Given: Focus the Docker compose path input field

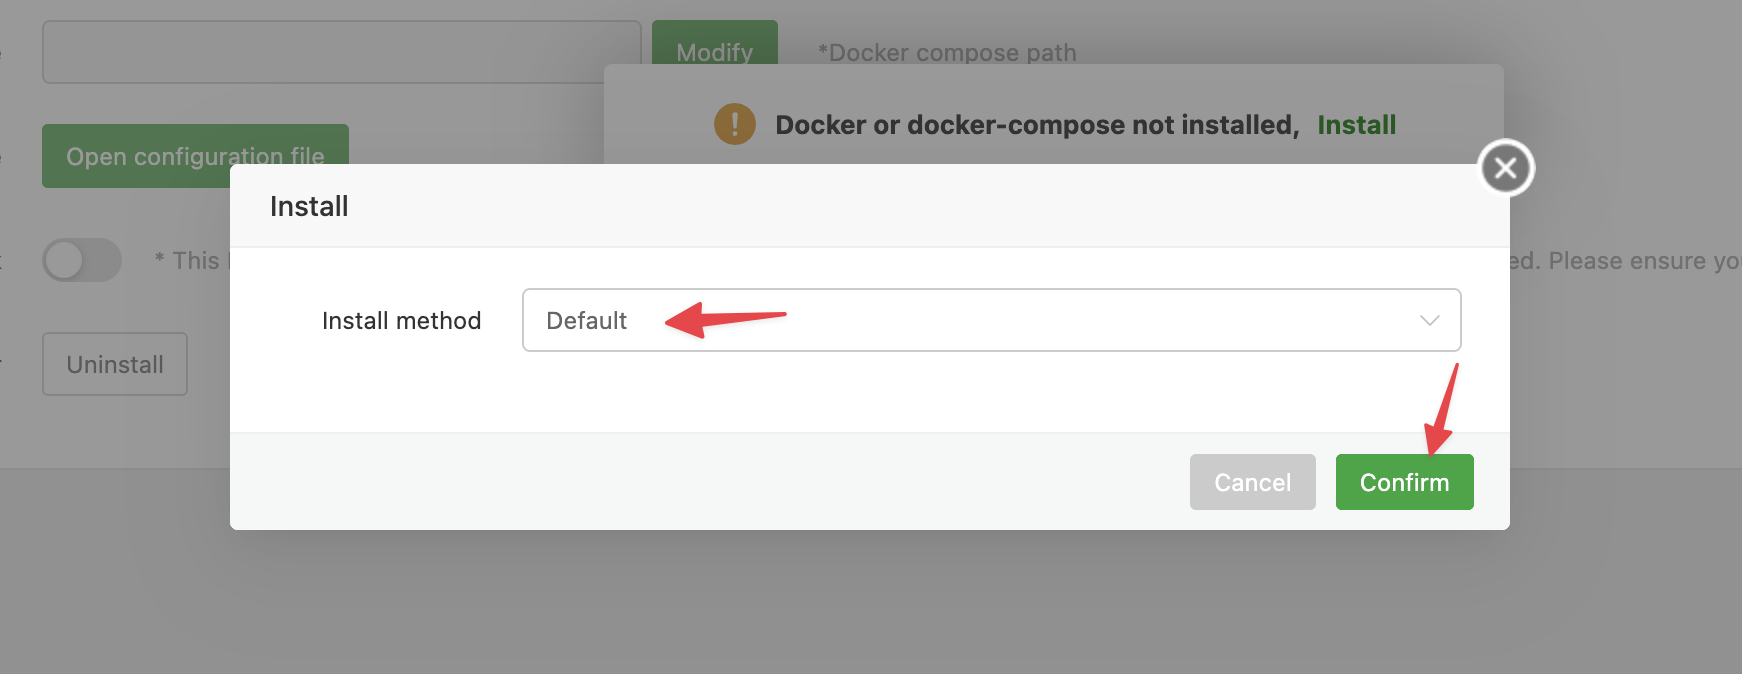Looking at the screenshot, I should click(341, 52).
